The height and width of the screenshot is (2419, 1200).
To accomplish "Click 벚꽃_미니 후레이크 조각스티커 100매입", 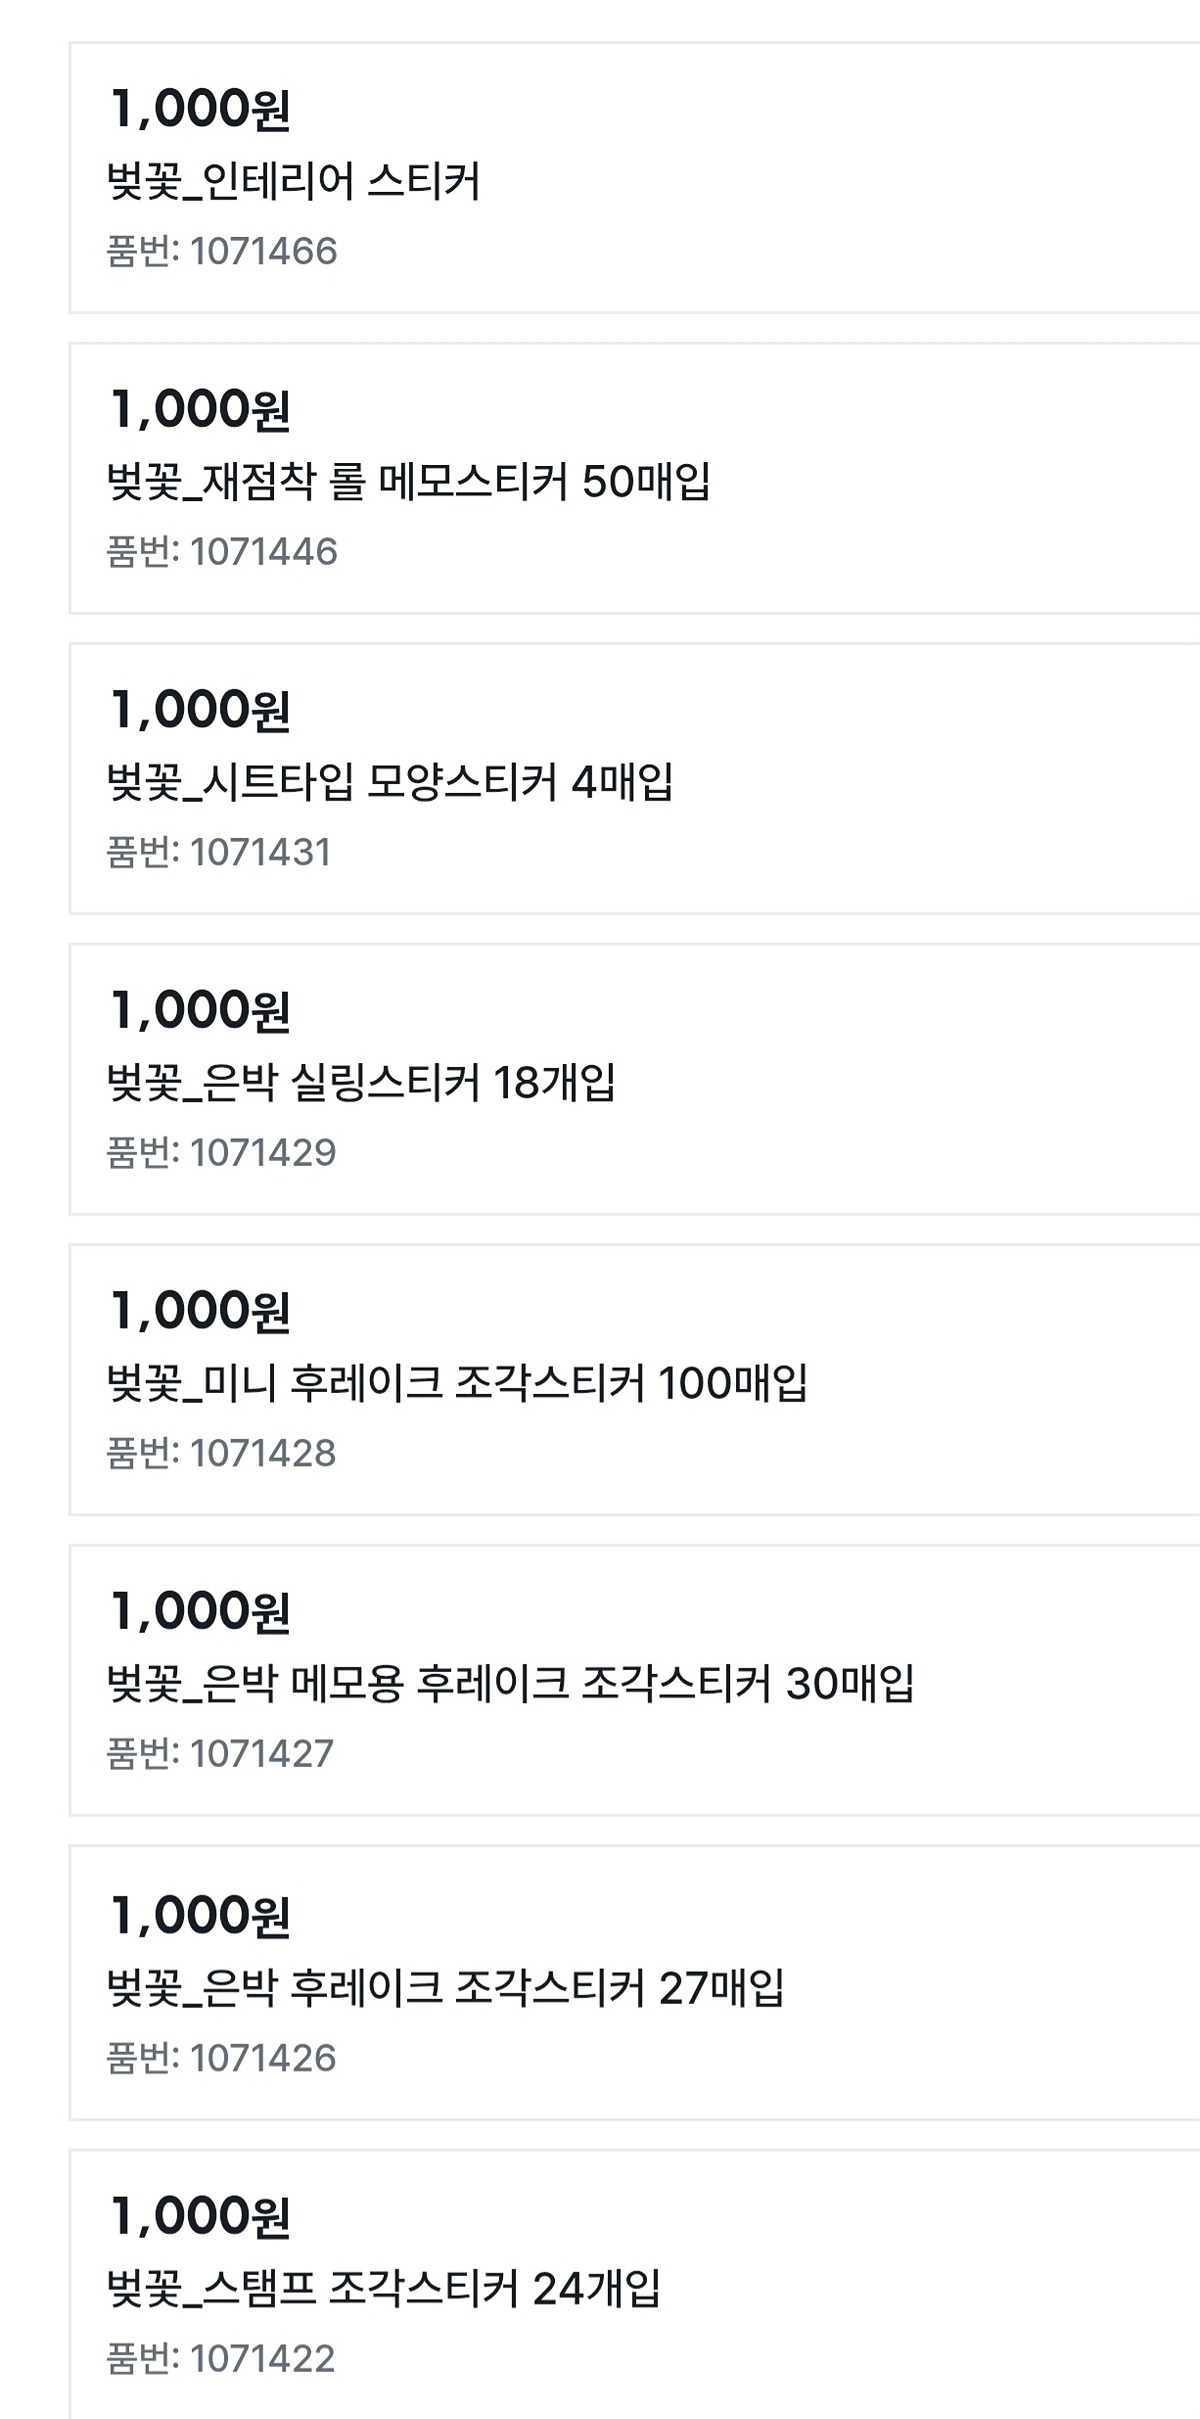I will 456,1383.
